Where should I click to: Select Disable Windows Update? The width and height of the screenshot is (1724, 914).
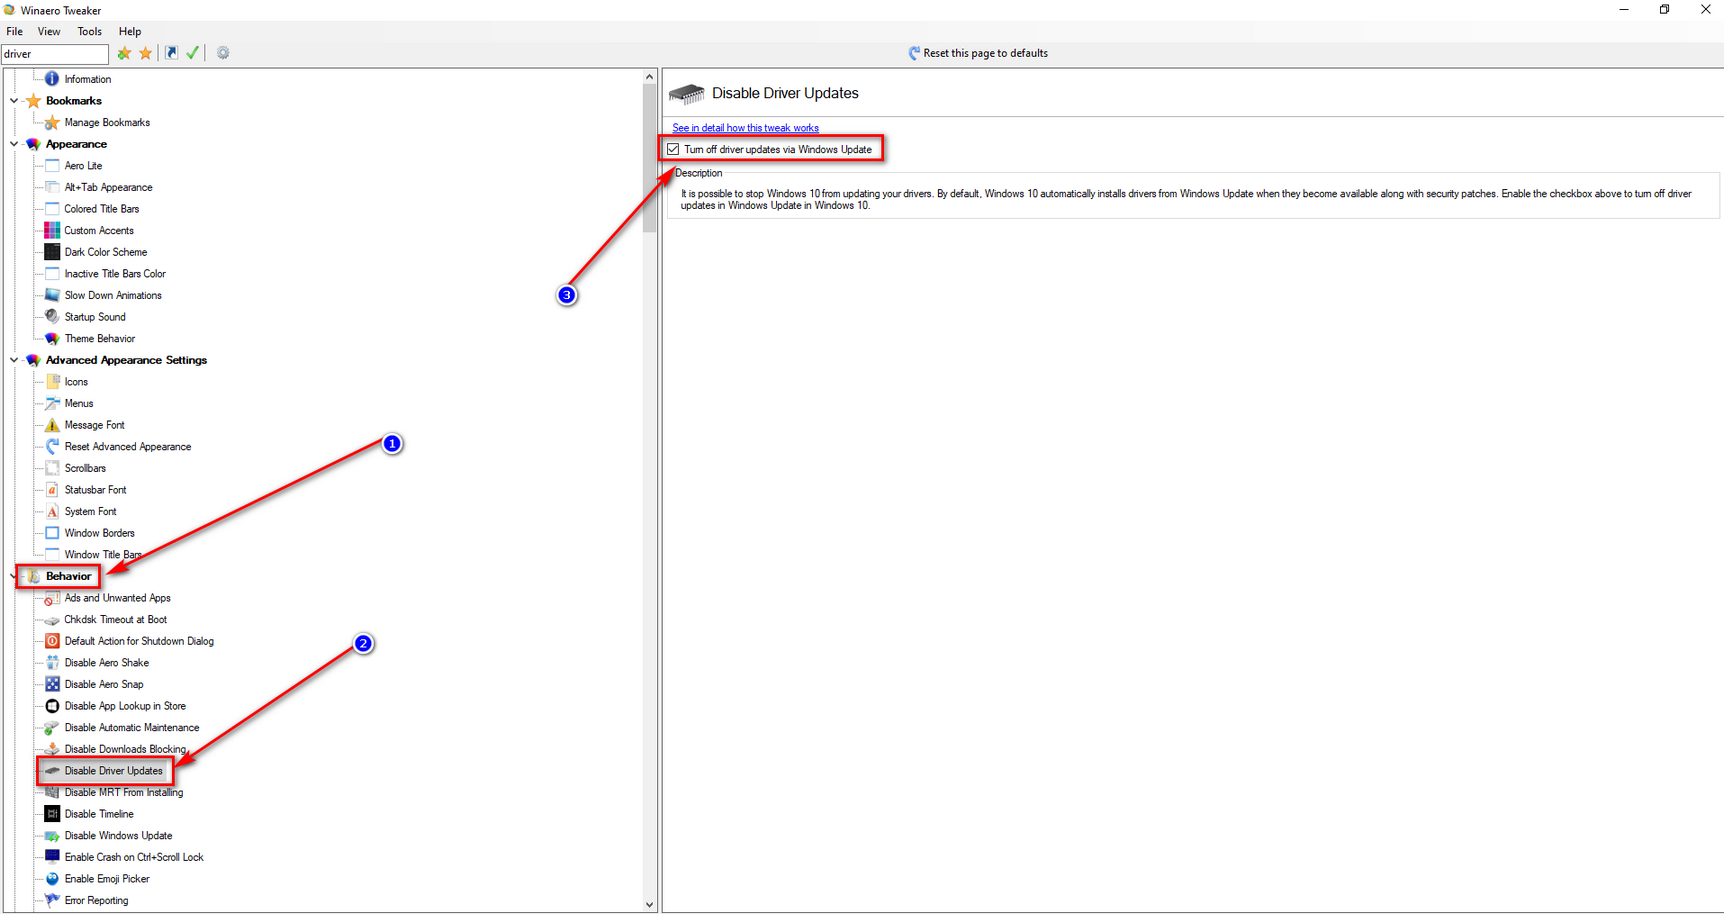point(118,836)
